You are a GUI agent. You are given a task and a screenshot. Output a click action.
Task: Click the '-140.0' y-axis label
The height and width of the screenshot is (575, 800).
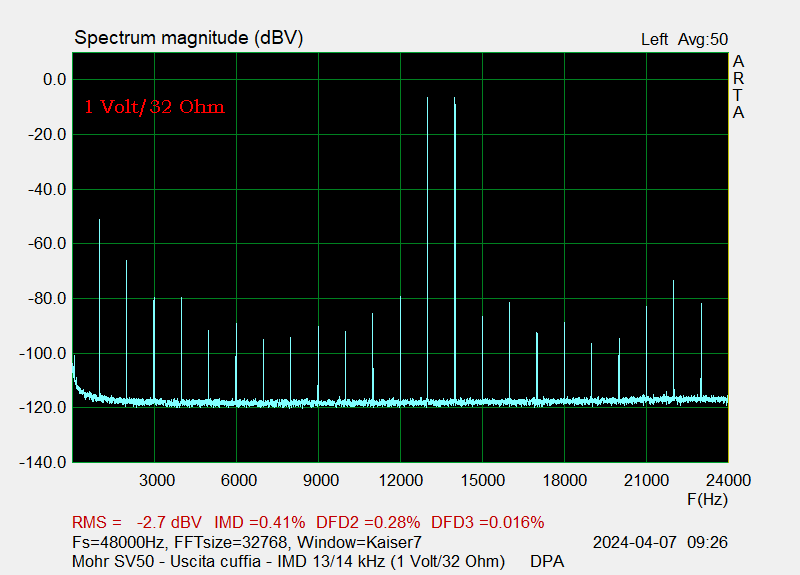point(43,462)
